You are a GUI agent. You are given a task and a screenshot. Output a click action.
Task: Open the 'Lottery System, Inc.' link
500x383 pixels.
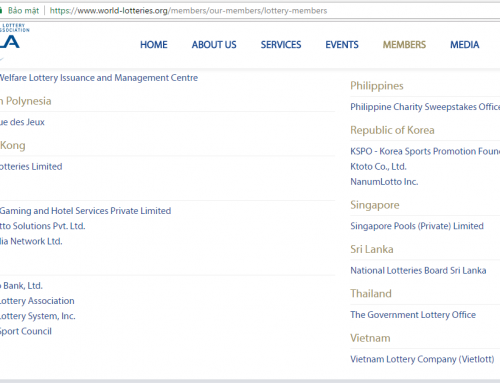point(38,316)
